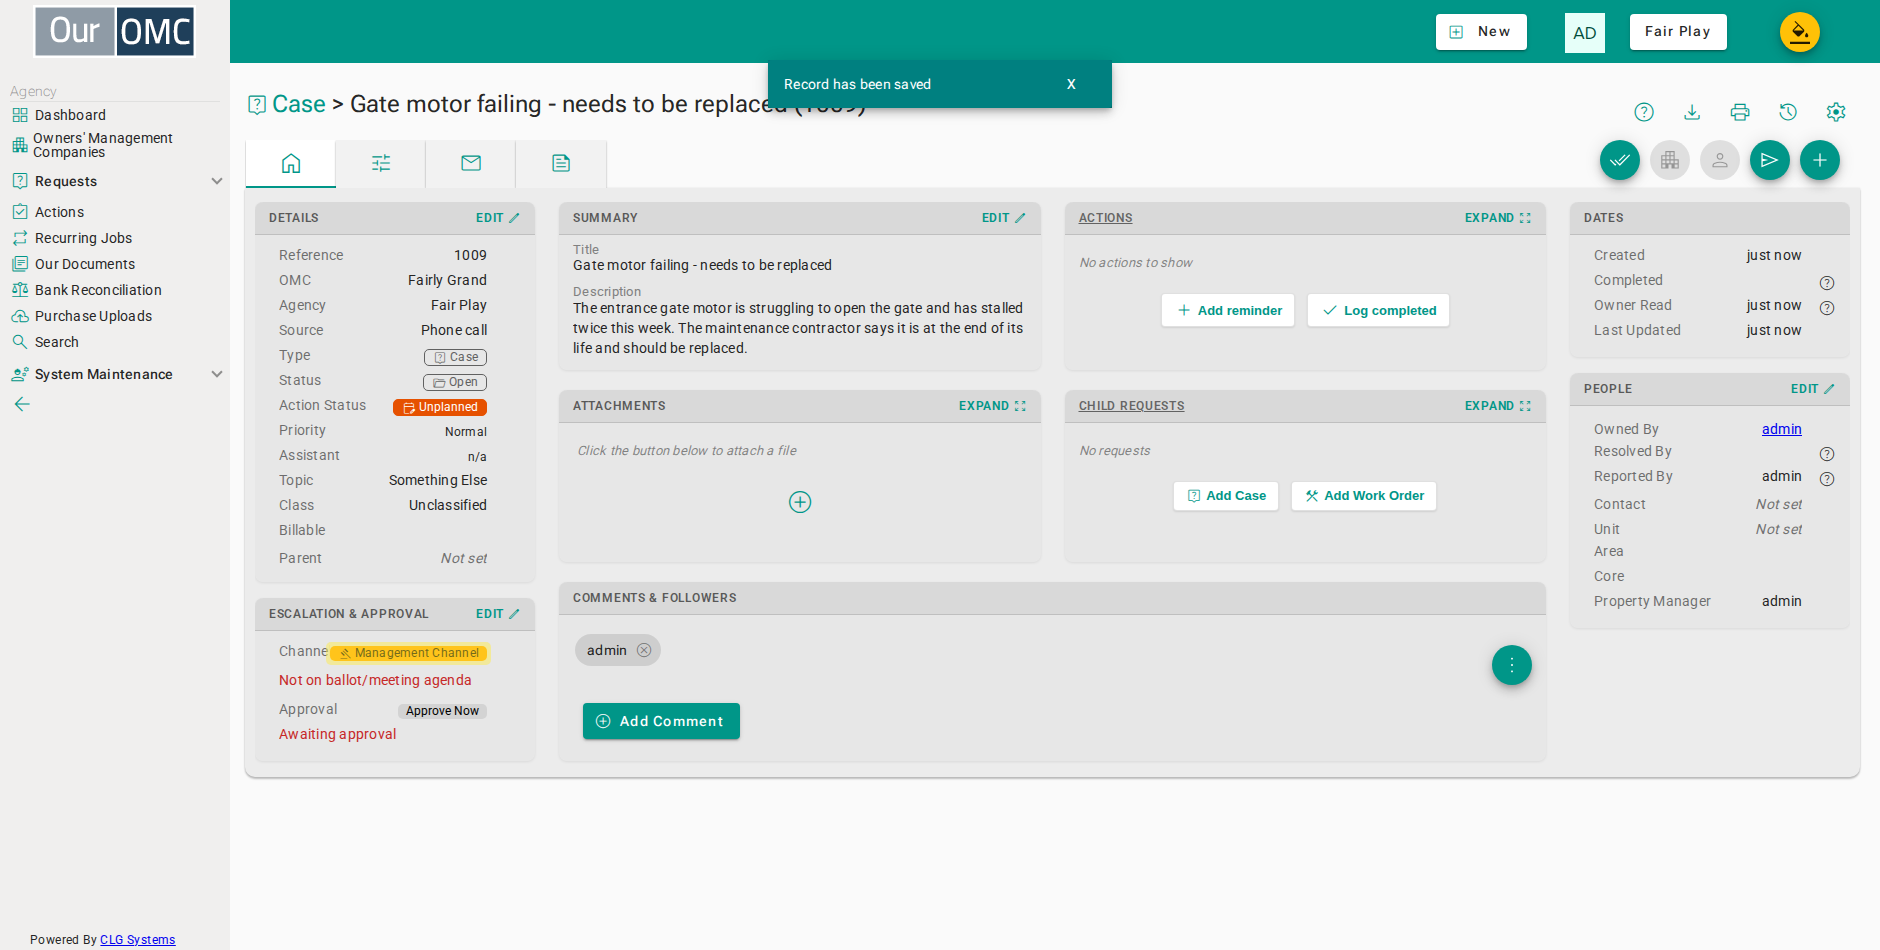Edit the Summary panel
Screen dimensions: 1880x950
point(1004,218)
